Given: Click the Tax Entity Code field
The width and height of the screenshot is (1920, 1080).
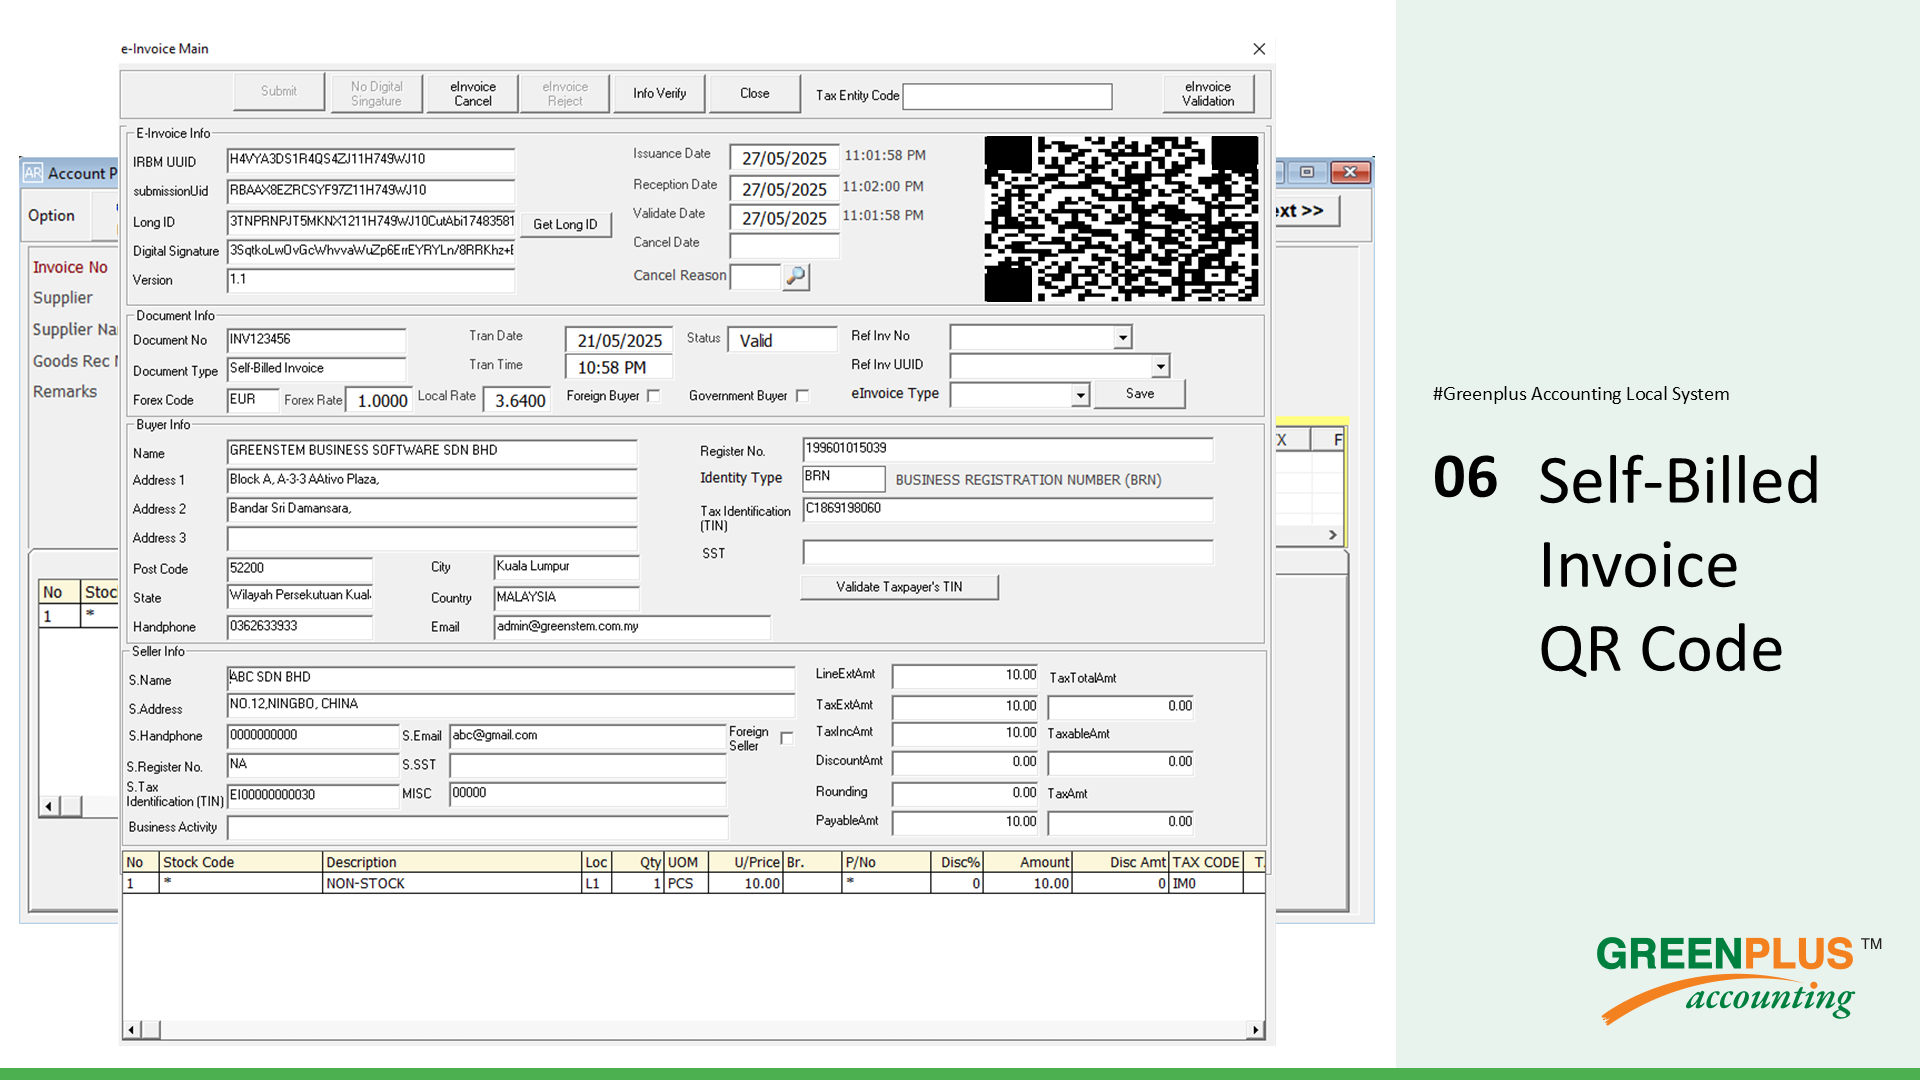Looking at the screenshot, I should coord(1007,97).
